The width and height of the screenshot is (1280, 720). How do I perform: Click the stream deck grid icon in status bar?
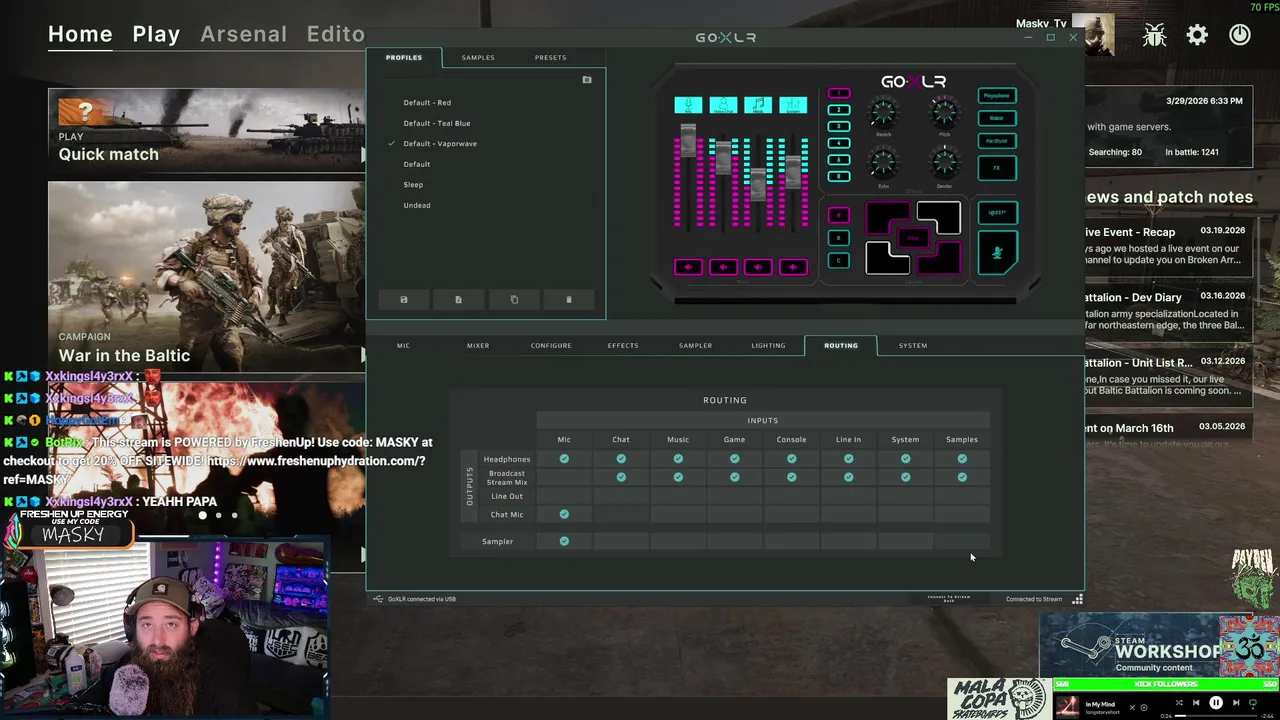(x=1077, y=599)
